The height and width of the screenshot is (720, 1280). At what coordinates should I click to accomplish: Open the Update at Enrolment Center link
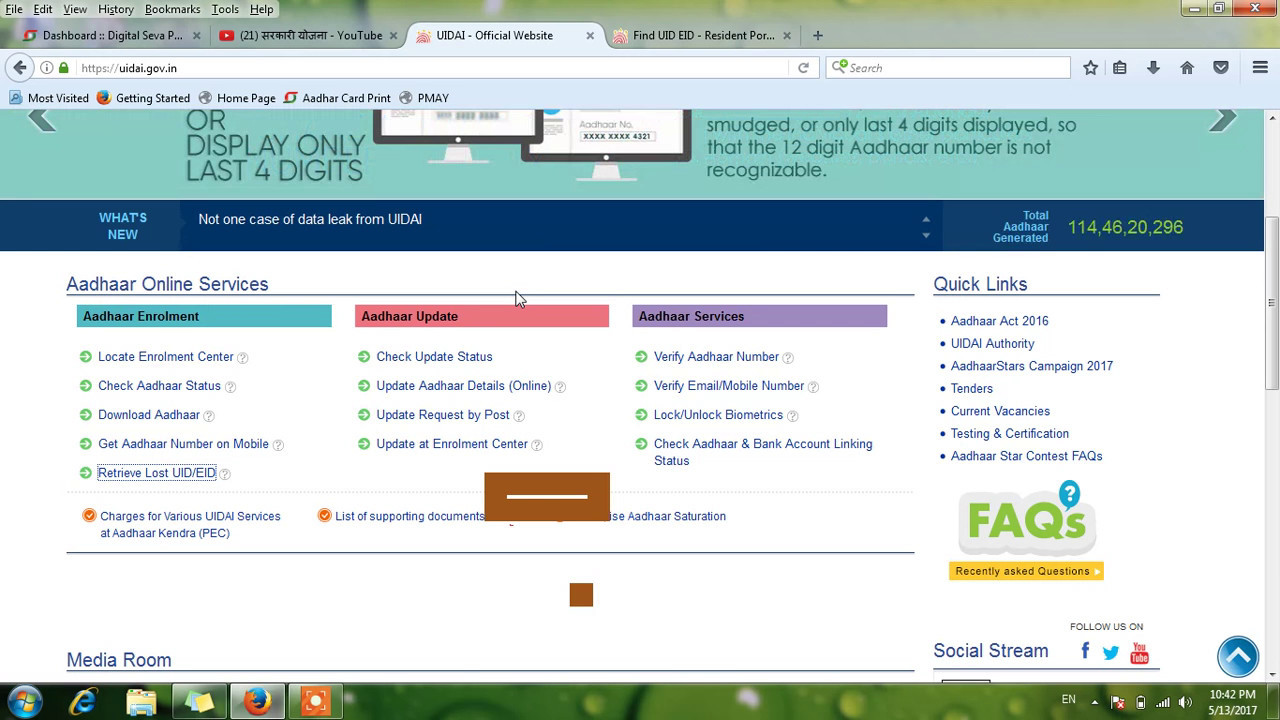pos(452,444)
